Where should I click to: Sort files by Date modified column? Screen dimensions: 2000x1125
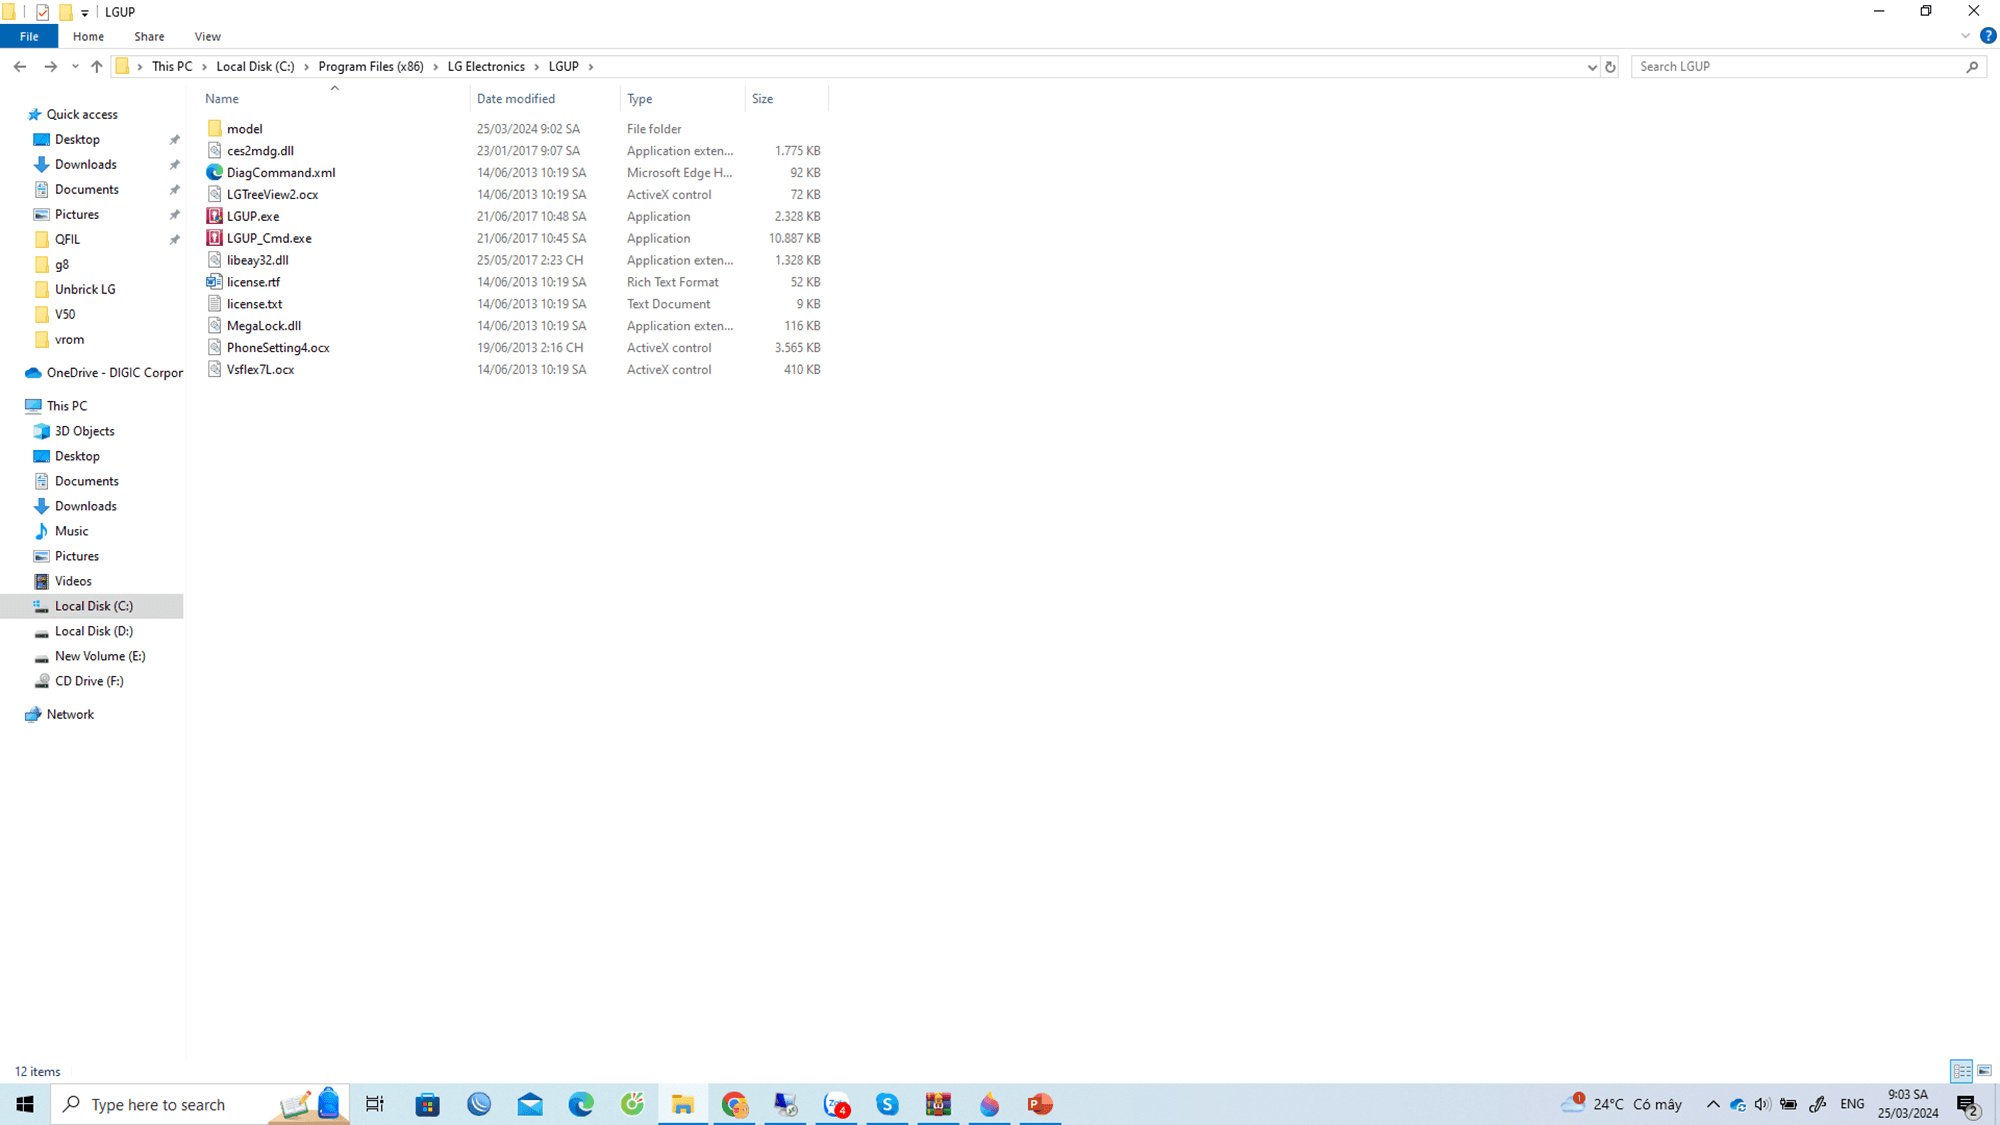516,98
